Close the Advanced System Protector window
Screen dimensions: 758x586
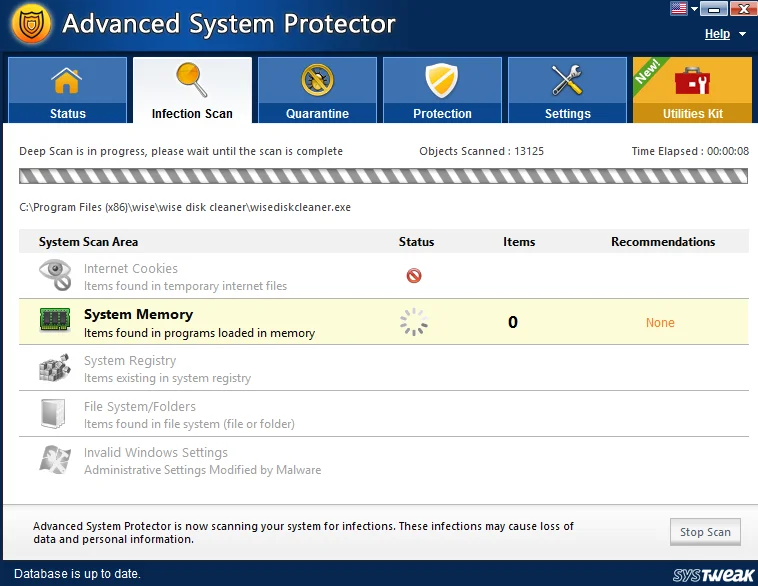[743, 9]
